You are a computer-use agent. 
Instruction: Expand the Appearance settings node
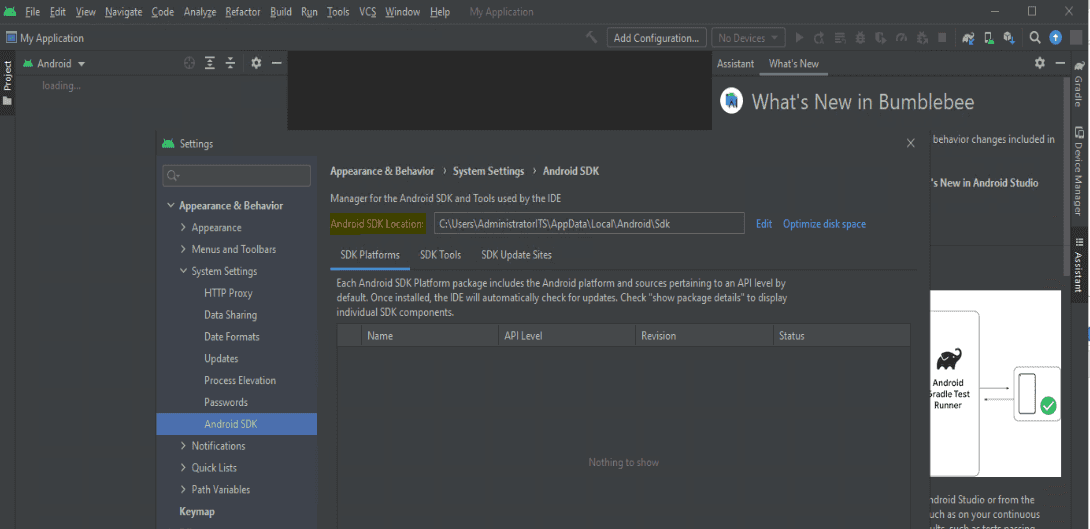184,227
